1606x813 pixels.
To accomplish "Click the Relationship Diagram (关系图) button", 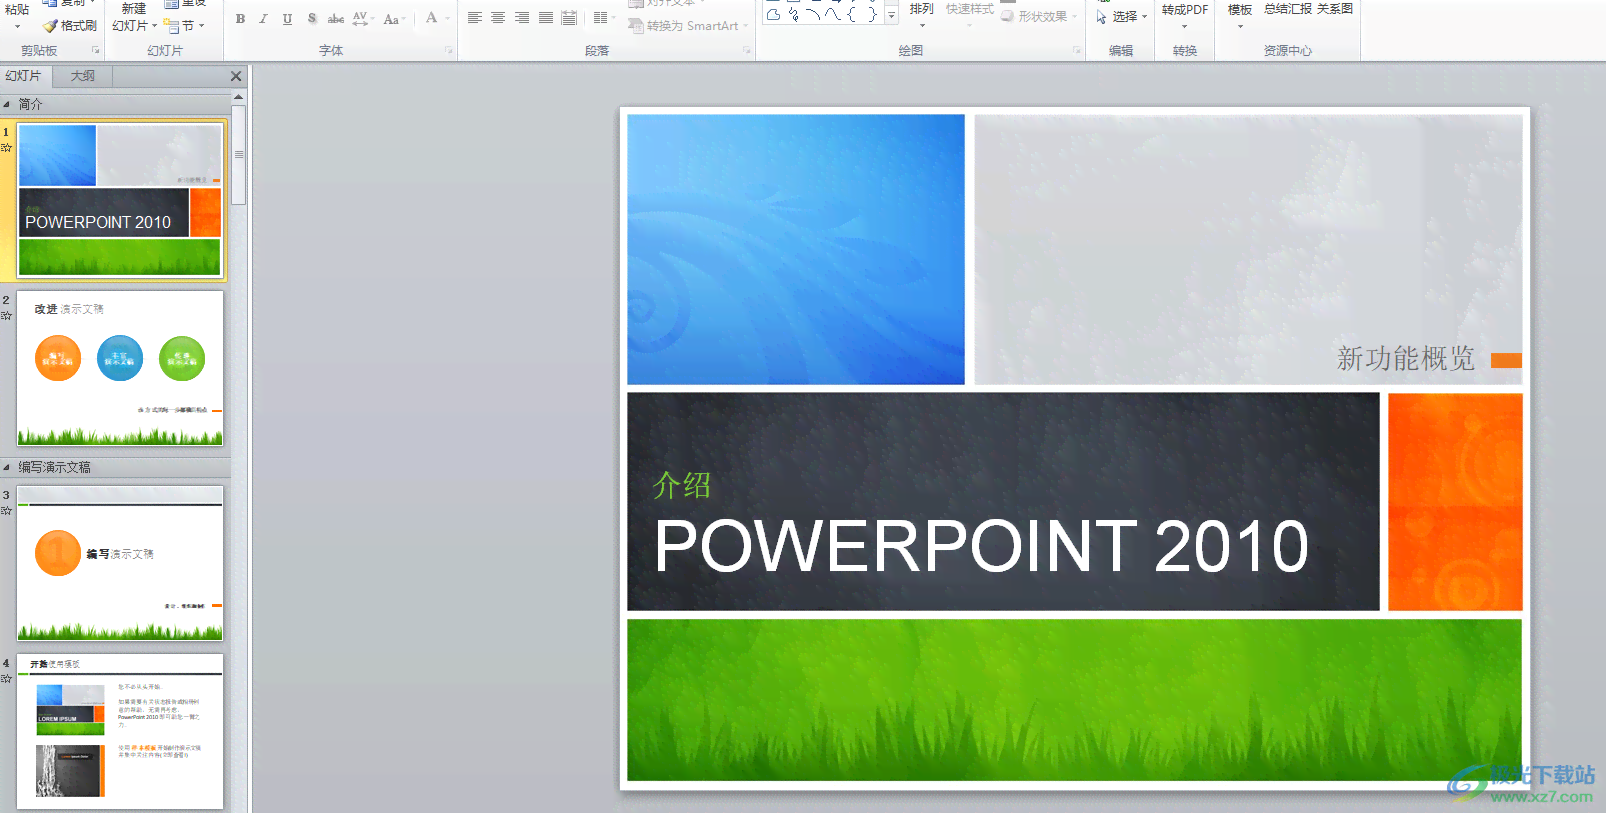I will click(1335, 9).
